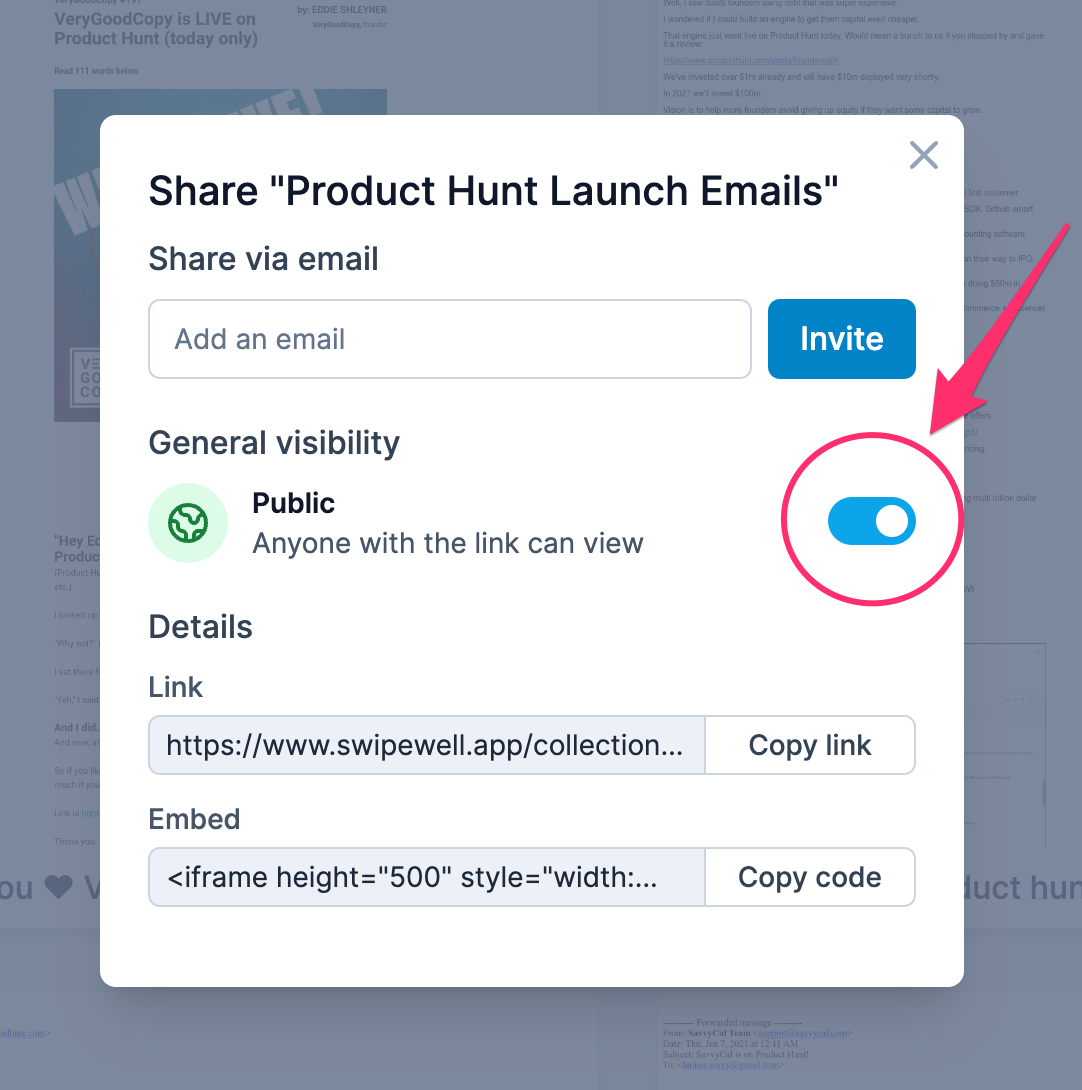Click the VeryGoodCopy logo box in thumbnail
Image resolution: width=1082 pixels, height=1090 pixels.
(x=86, y=378)
